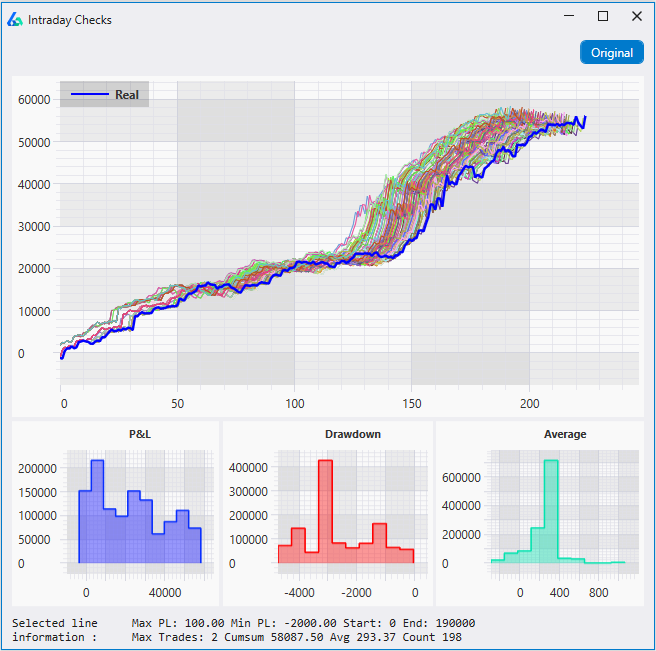Toggle the Real legend entry
Screen dimensions: 656x651
pos(126,95)
